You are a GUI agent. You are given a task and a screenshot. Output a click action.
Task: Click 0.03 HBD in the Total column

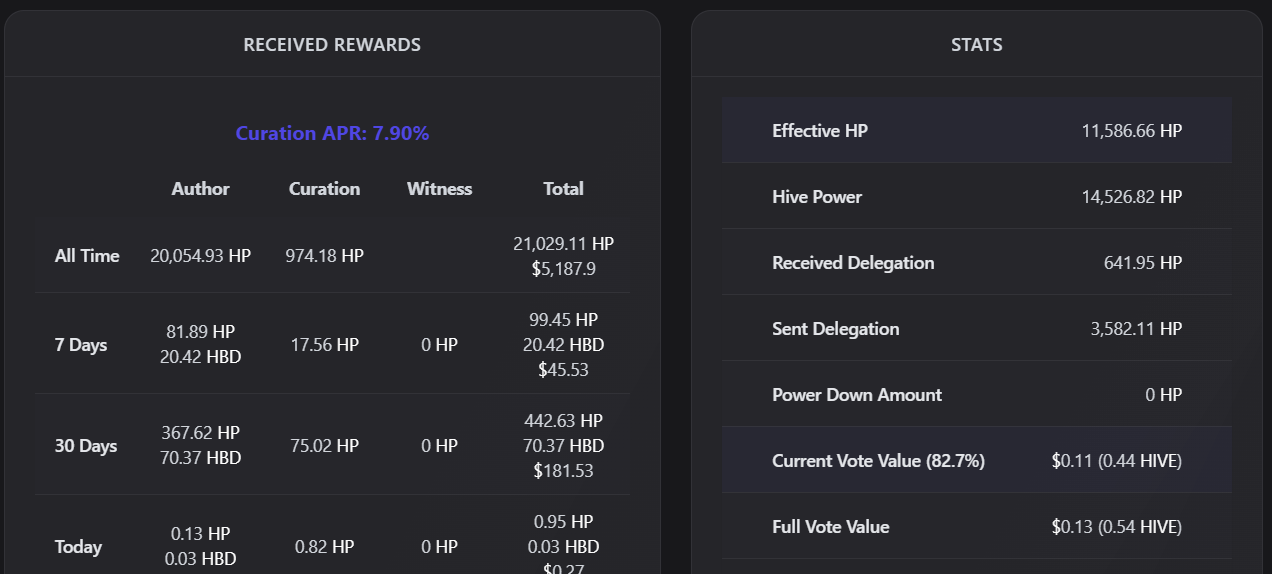(563, 547)
